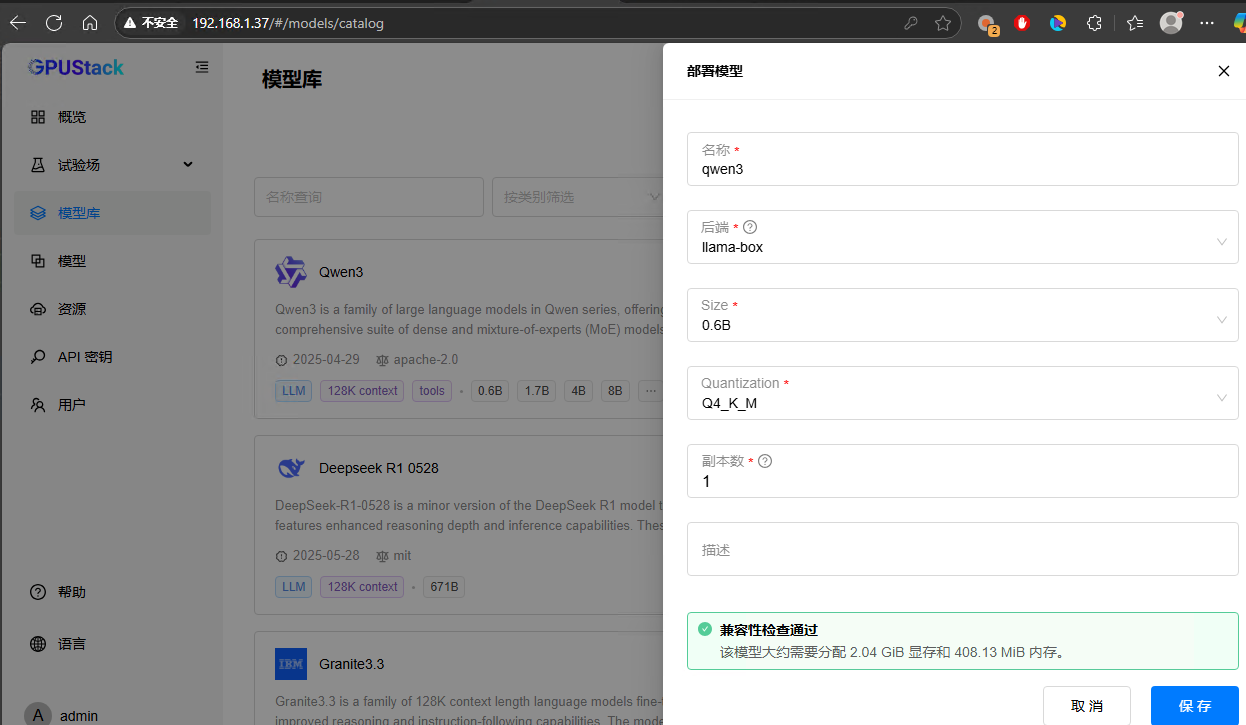
Task: Click the red hand extension icon
Action: tap(1022, 22)
